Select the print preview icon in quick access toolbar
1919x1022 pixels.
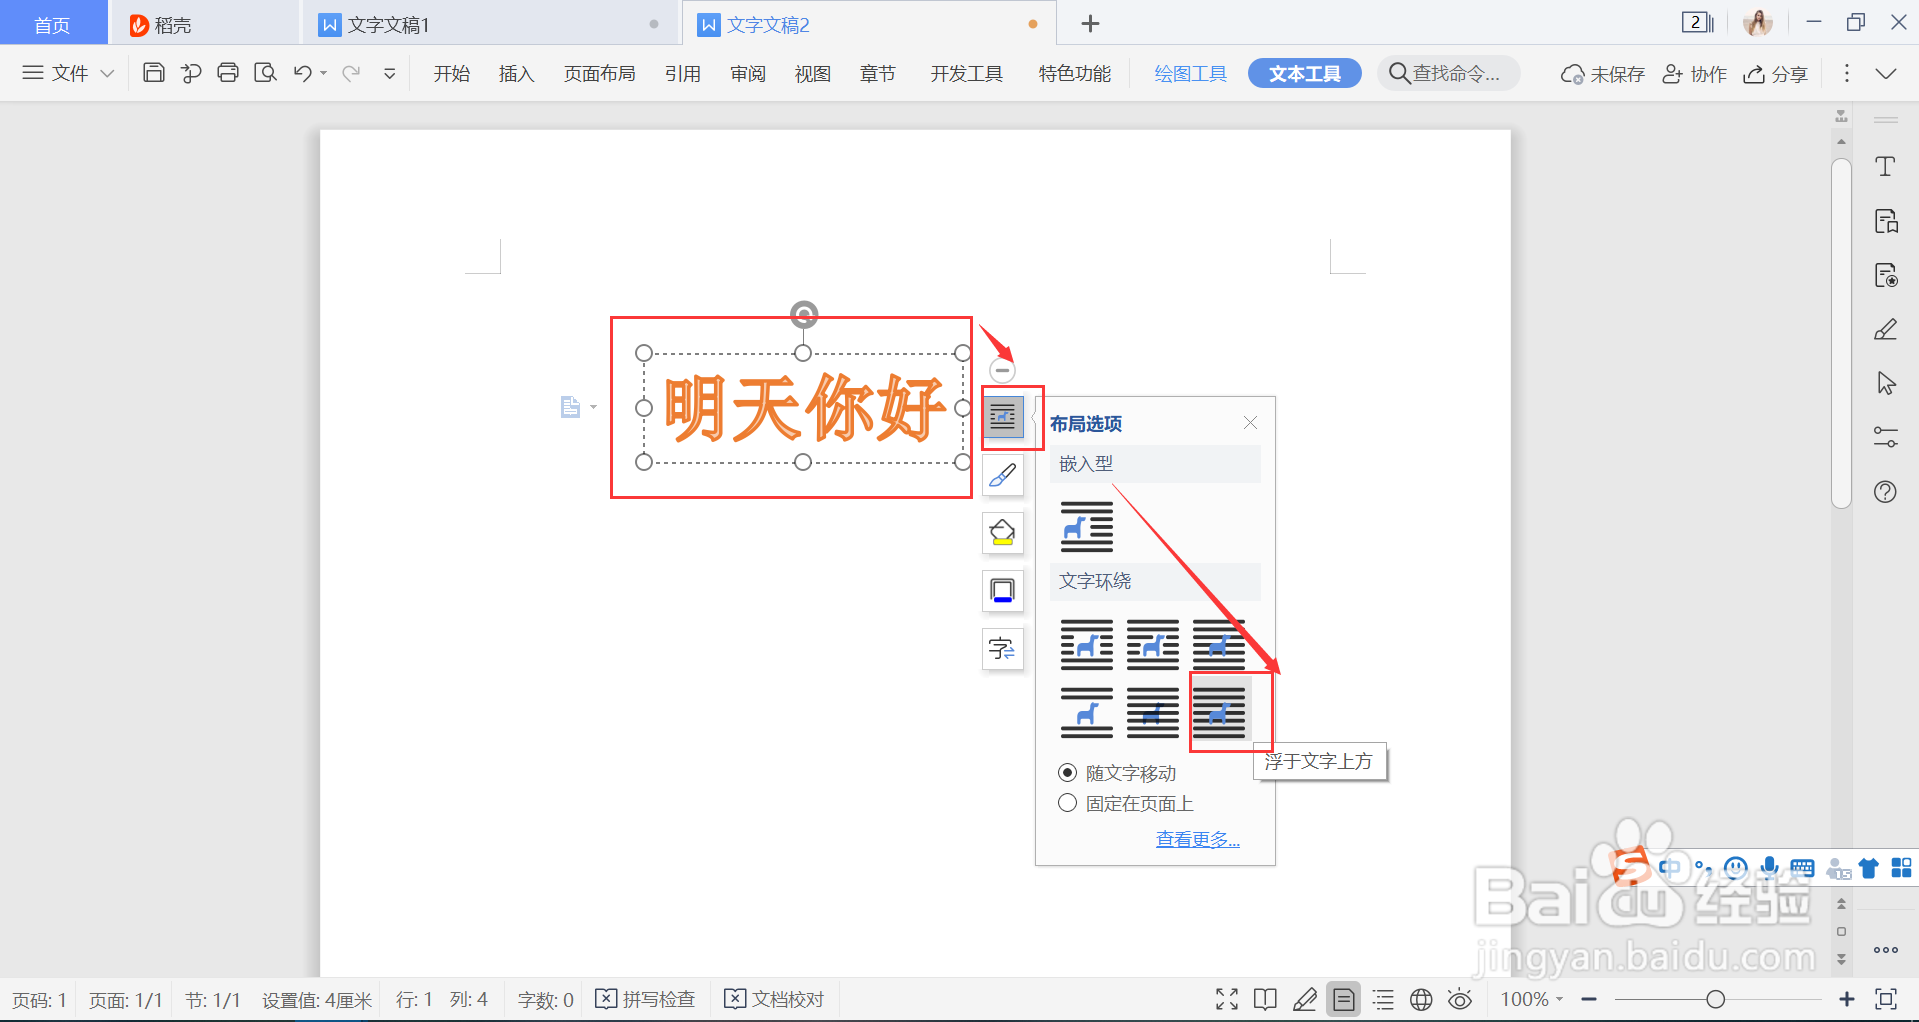pos(265,72)
